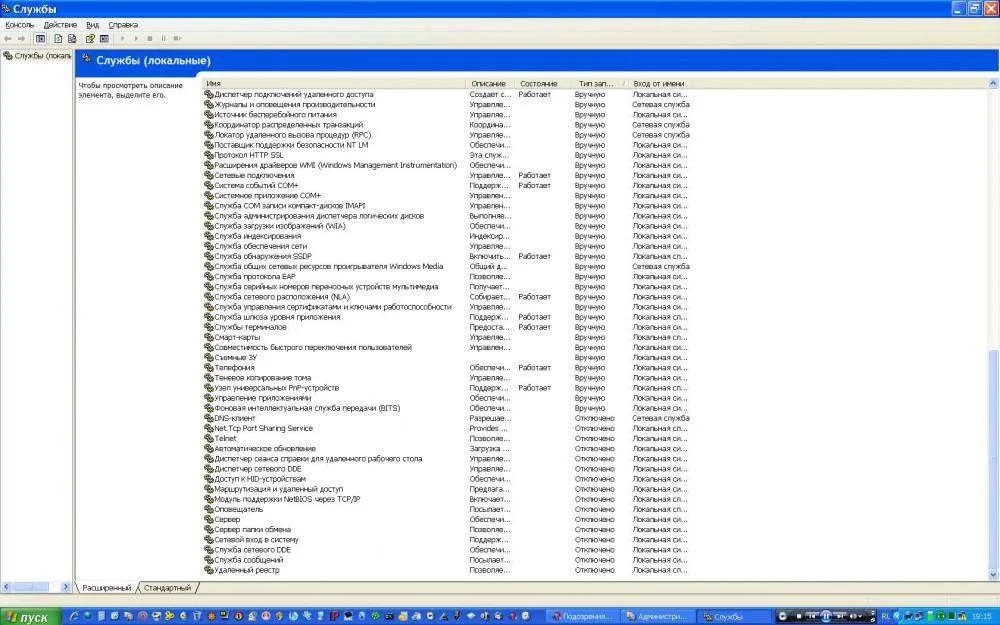Open the пуск Start button
The image size is (1000, 625).
tap(29, 617)
